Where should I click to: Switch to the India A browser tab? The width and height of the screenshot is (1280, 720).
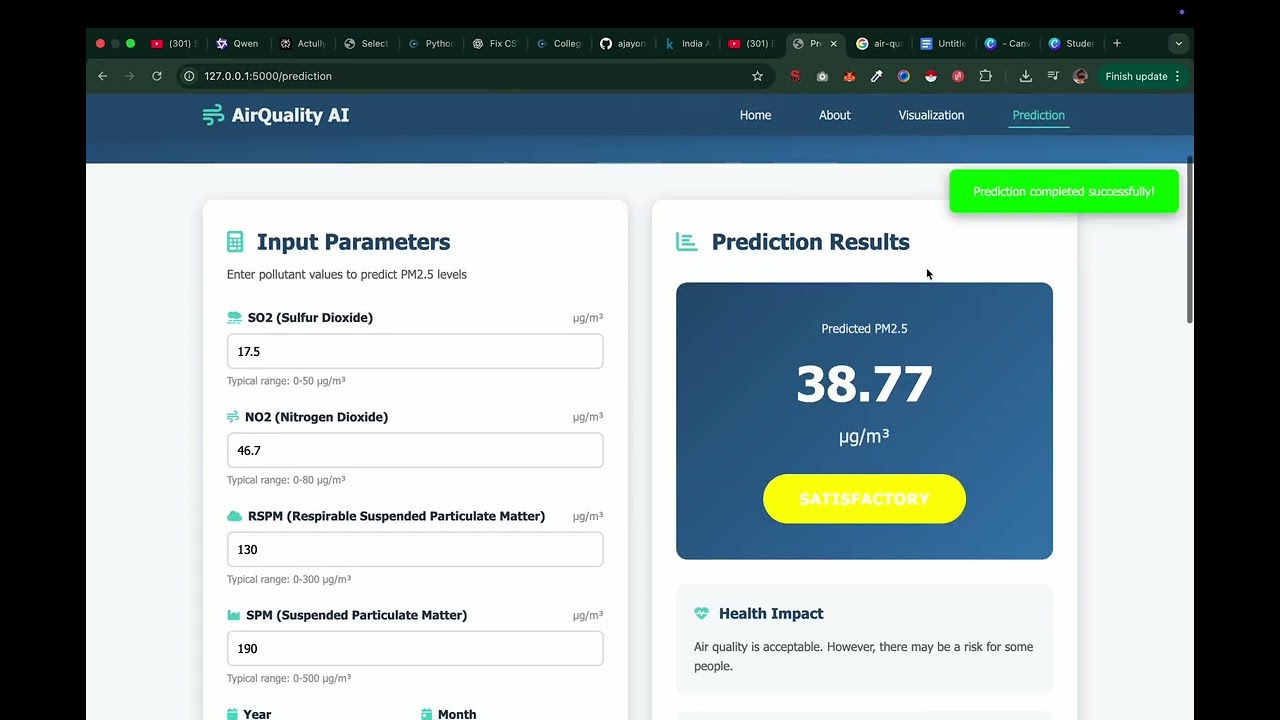[x=686, y=44]
